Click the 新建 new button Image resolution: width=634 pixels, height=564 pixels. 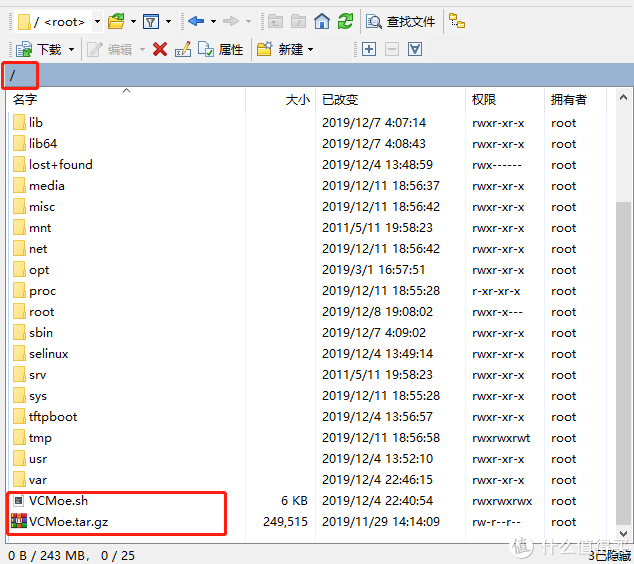click(279, 50)
